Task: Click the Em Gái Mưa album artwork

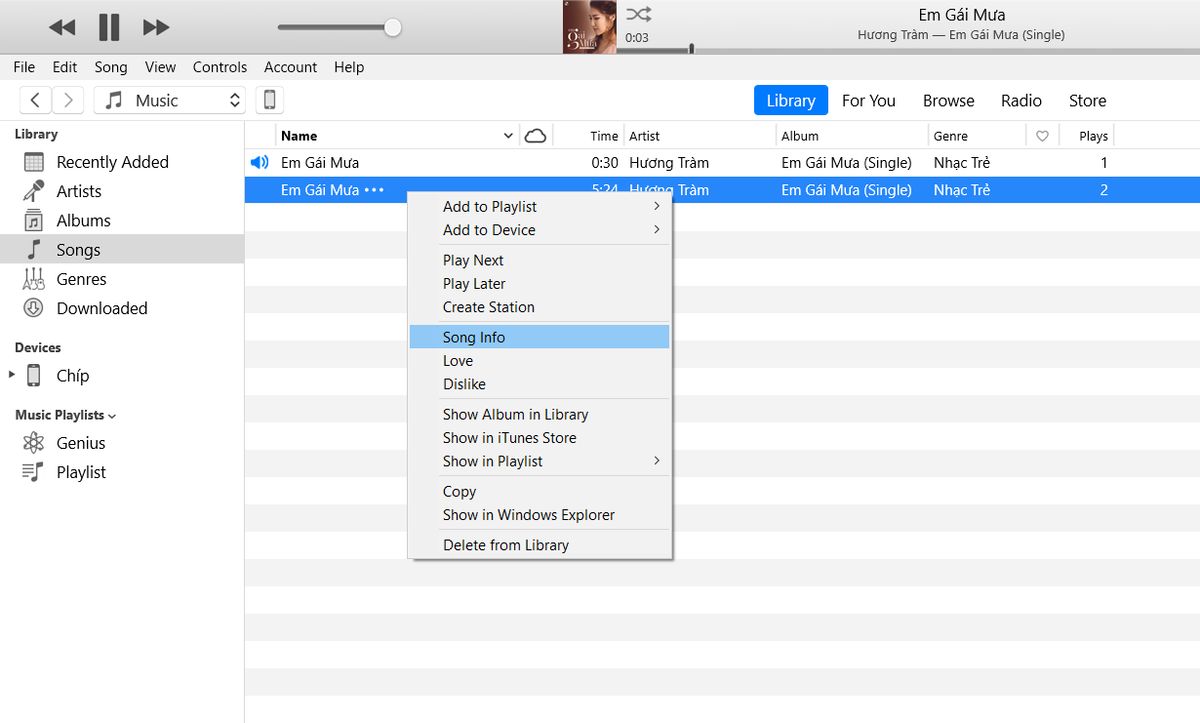Action: pos(588,27)
